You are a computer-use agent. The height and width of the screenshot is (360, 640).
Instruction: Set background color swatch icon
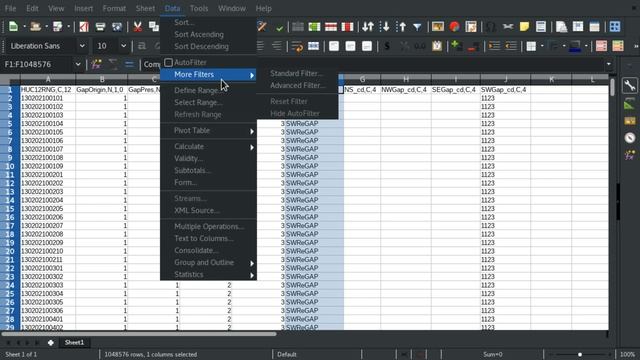point(576,46)
